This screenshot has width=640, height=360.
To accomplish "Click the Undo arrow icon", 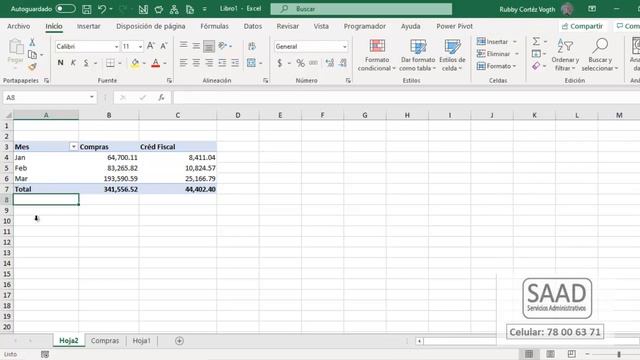I will [x=102, y=9].
